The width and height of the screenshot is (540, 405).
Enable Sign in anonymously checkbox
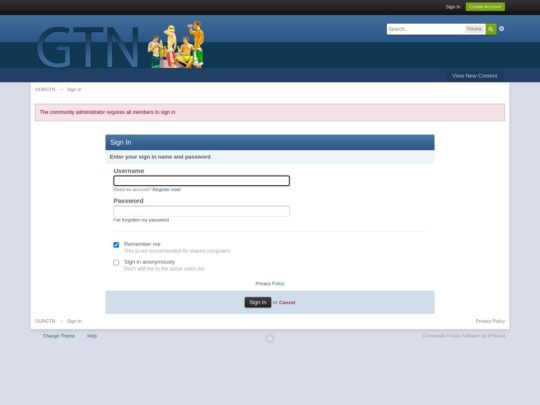pyautogui.click(x=116, y=262)
